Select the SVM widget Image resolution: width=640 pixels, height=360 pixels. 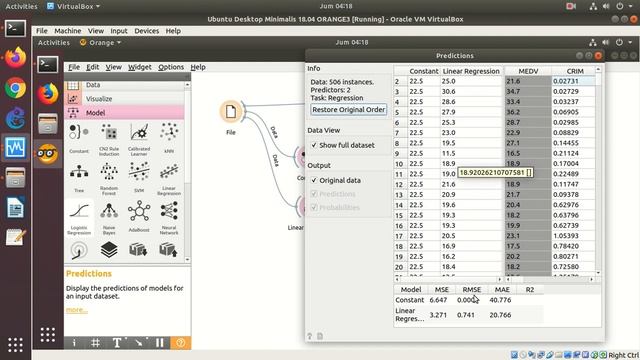pyautogui.click(x=139, y=178)
